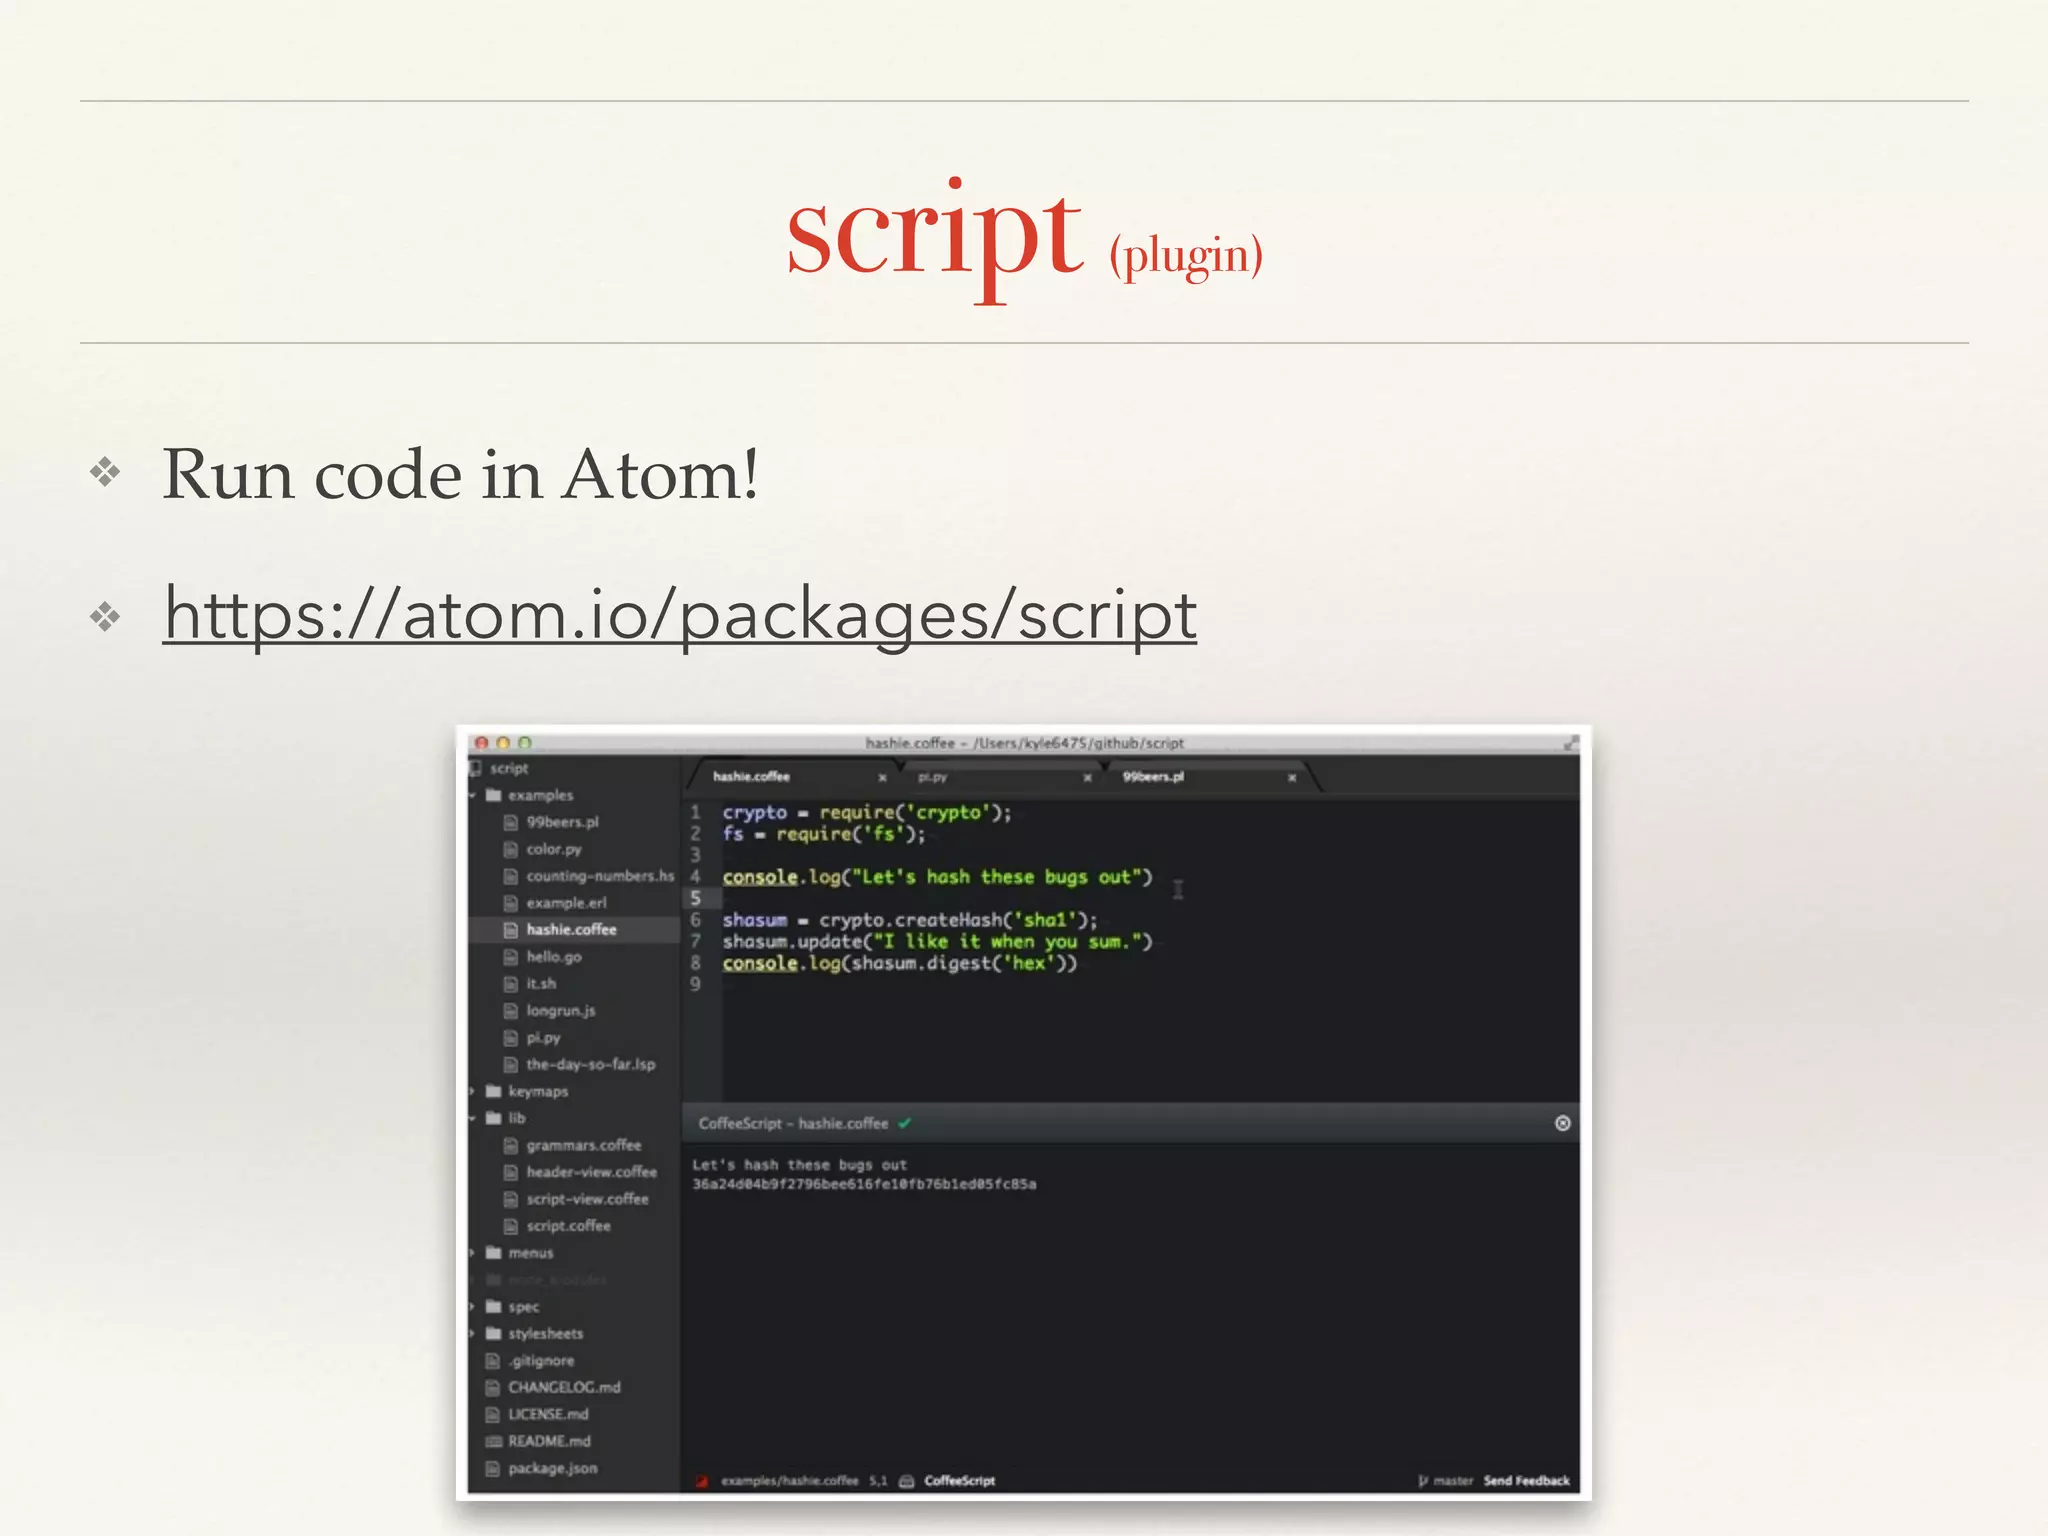Click the file icon next to package.json
2048x1536 pixels.
click(492, 1468)
